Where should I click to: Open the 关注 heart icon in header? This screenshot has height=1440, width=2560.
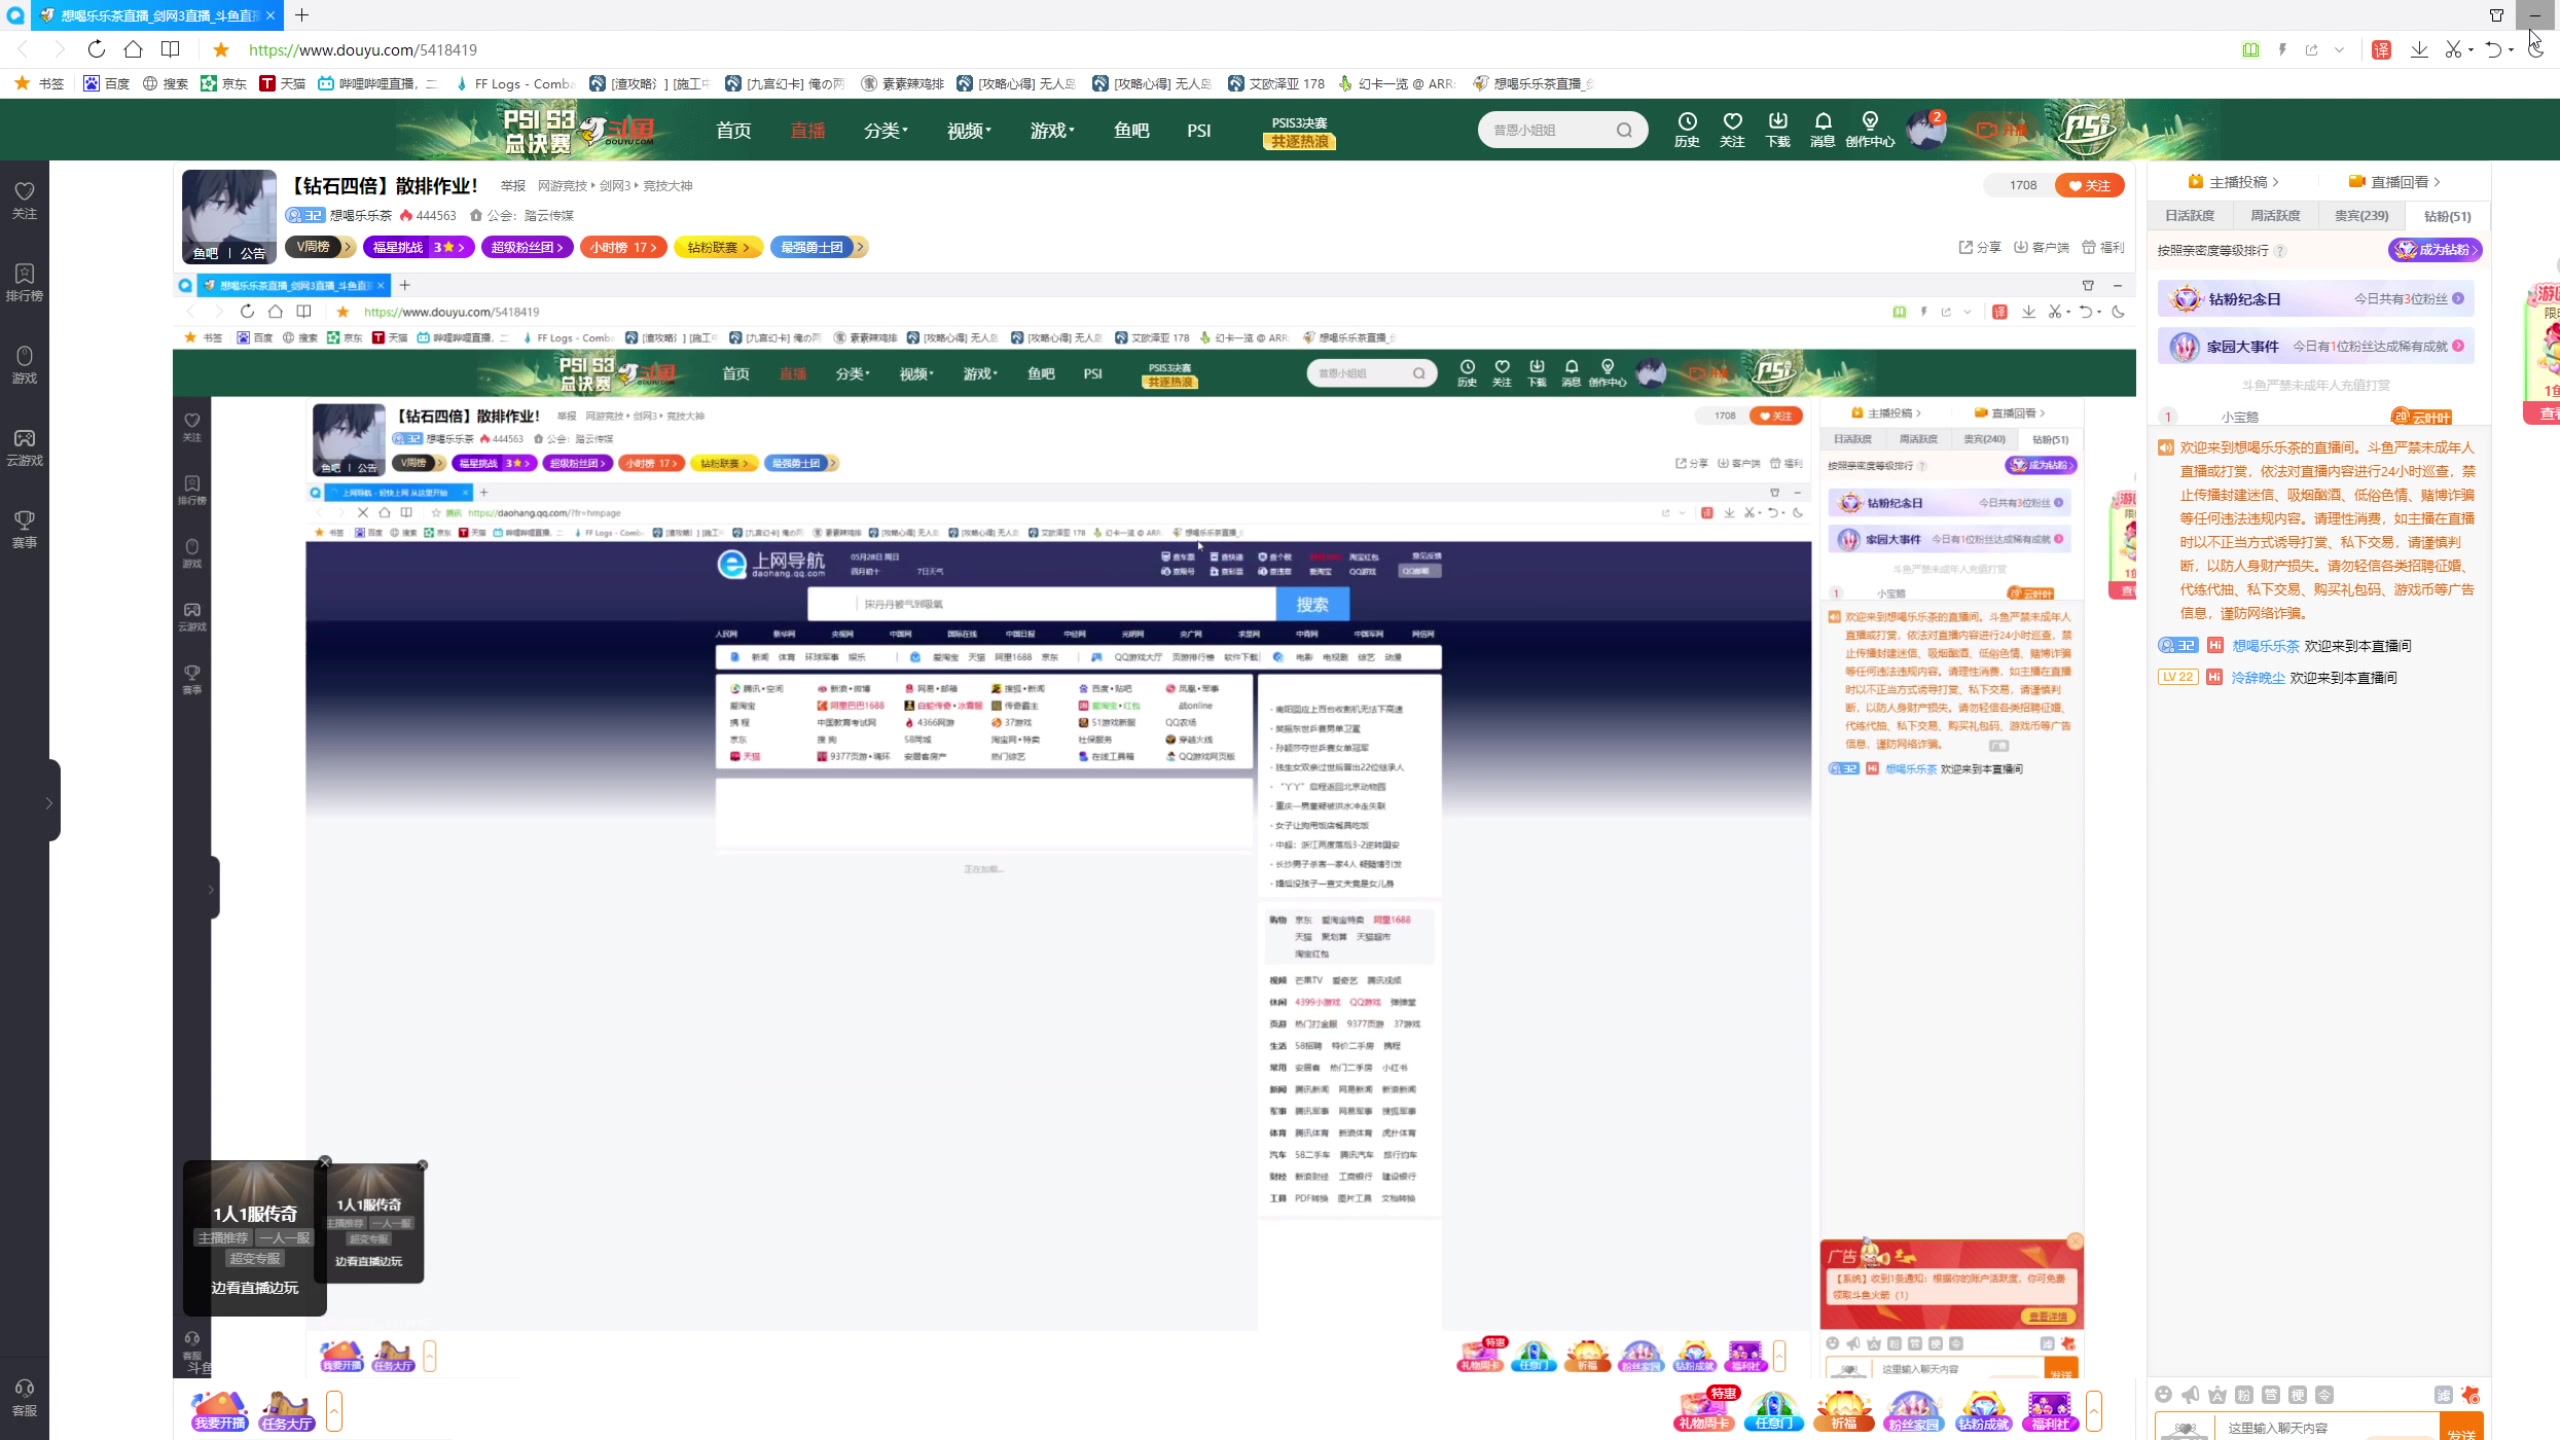(1732, 129)
